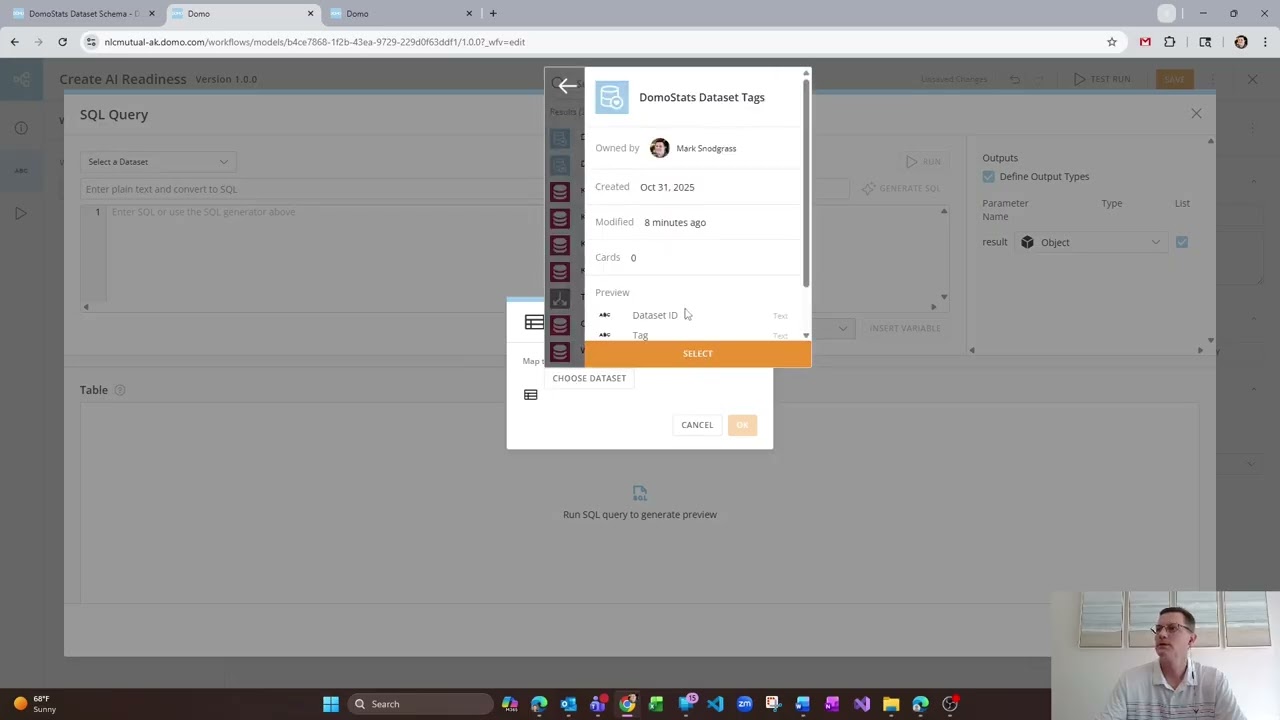Click the undo arrow in workflow header
The width and height of the screenshot is (1280, 720).
point(1014,79)
